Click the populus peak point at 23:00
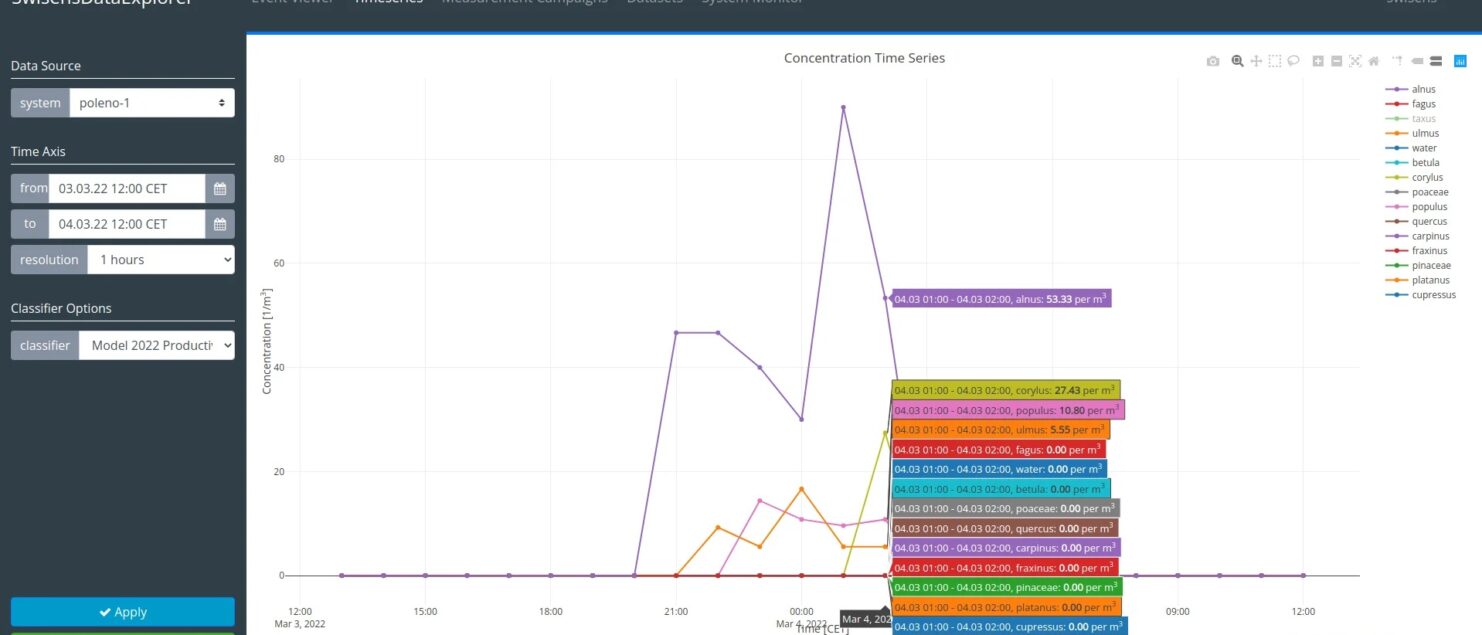This screenshot has height=635, width=1482. tap(760, 501)
